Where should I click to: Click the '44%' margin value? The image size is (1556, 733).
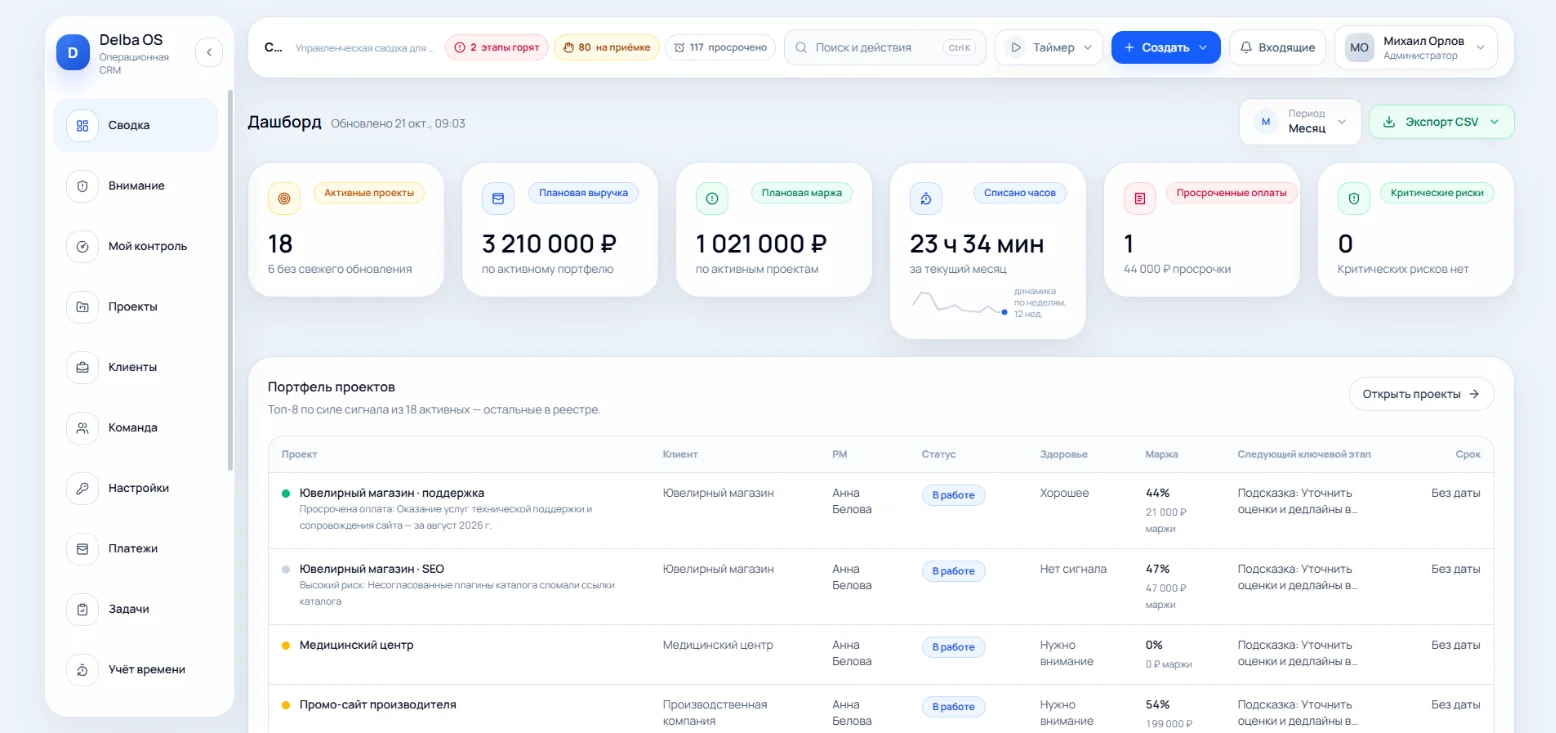pyautogui.click(x=1158, y=493)
